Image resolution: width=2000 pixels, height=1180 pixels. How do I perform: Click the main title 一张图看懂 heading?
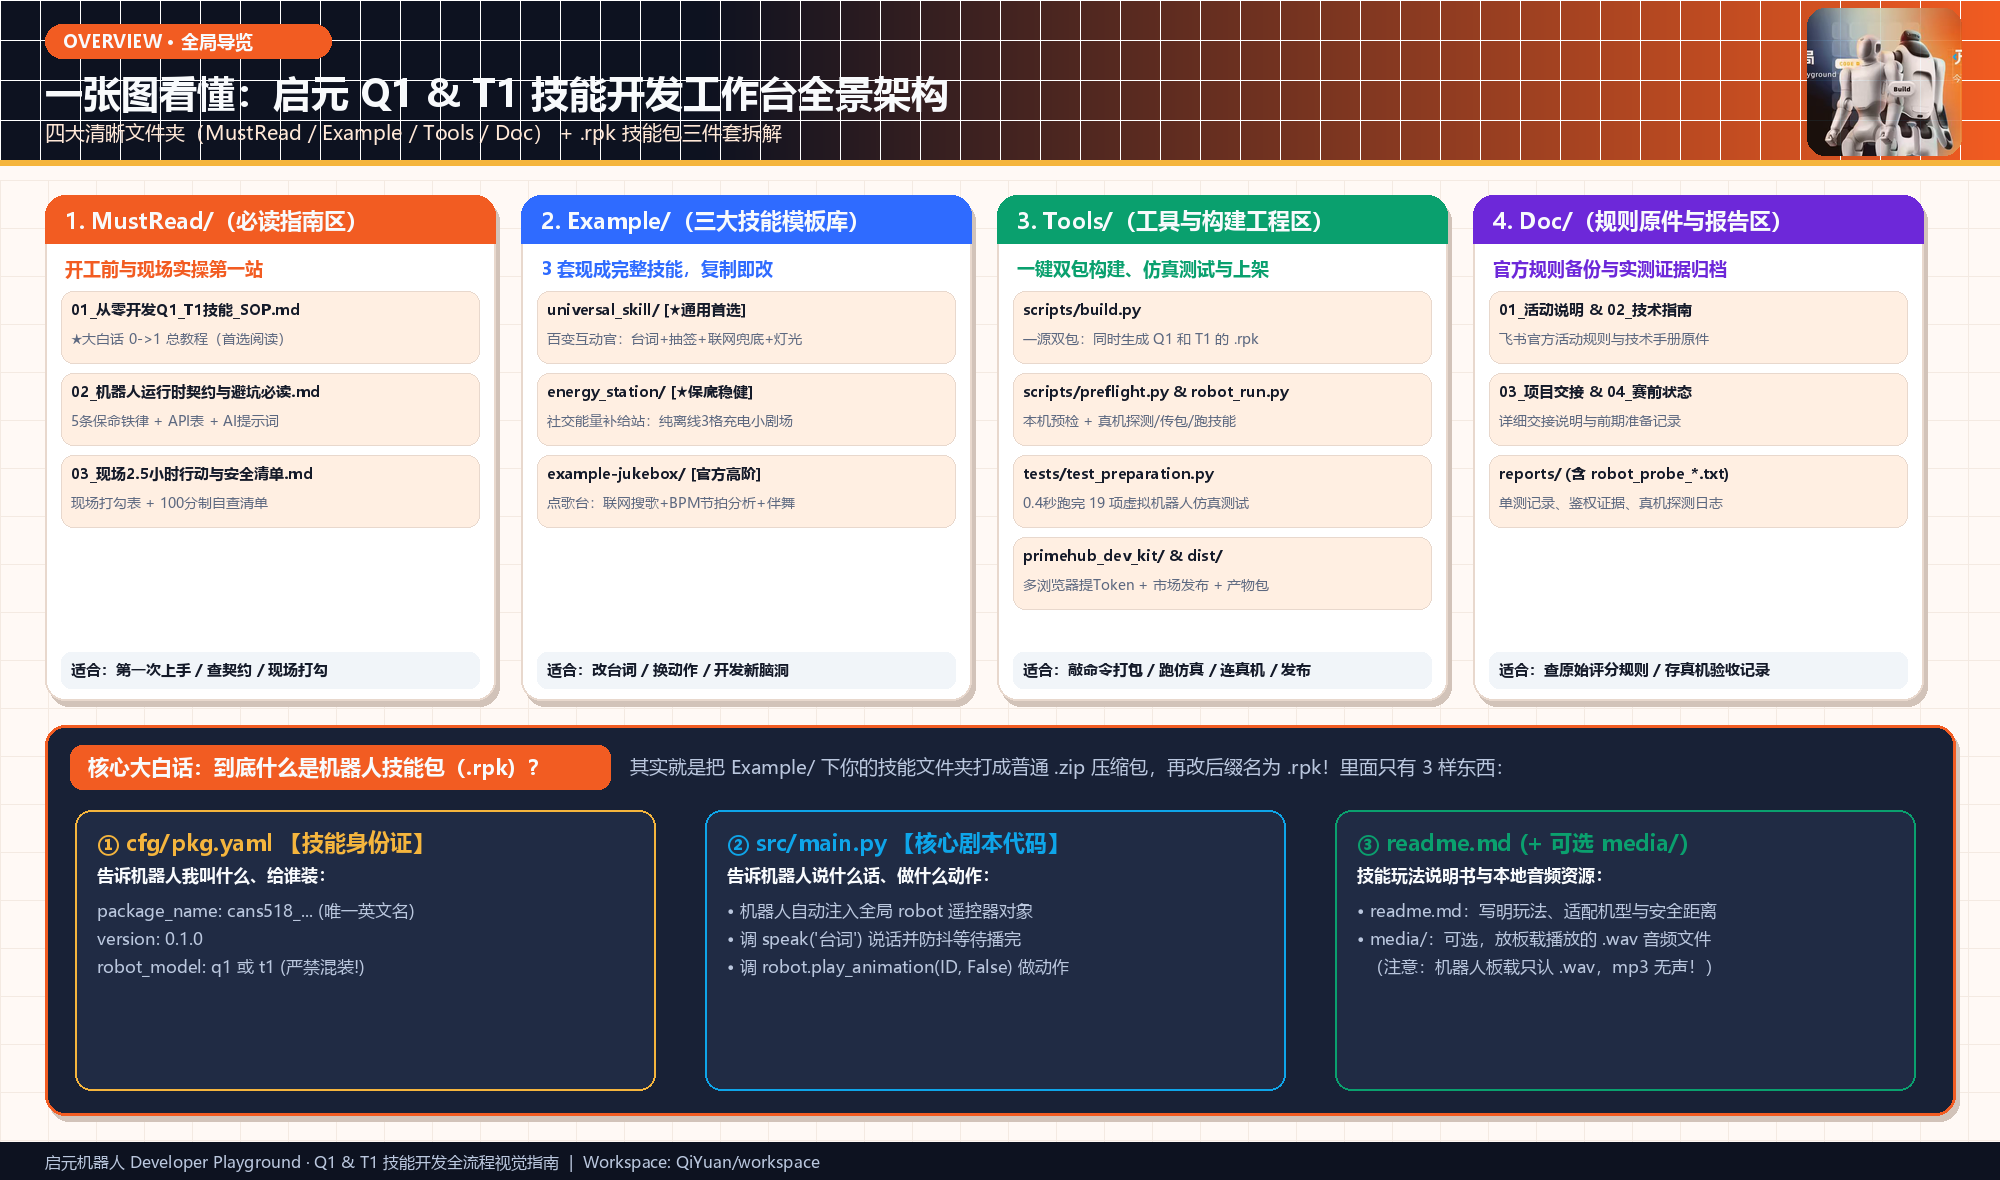[x=496, y=95]
